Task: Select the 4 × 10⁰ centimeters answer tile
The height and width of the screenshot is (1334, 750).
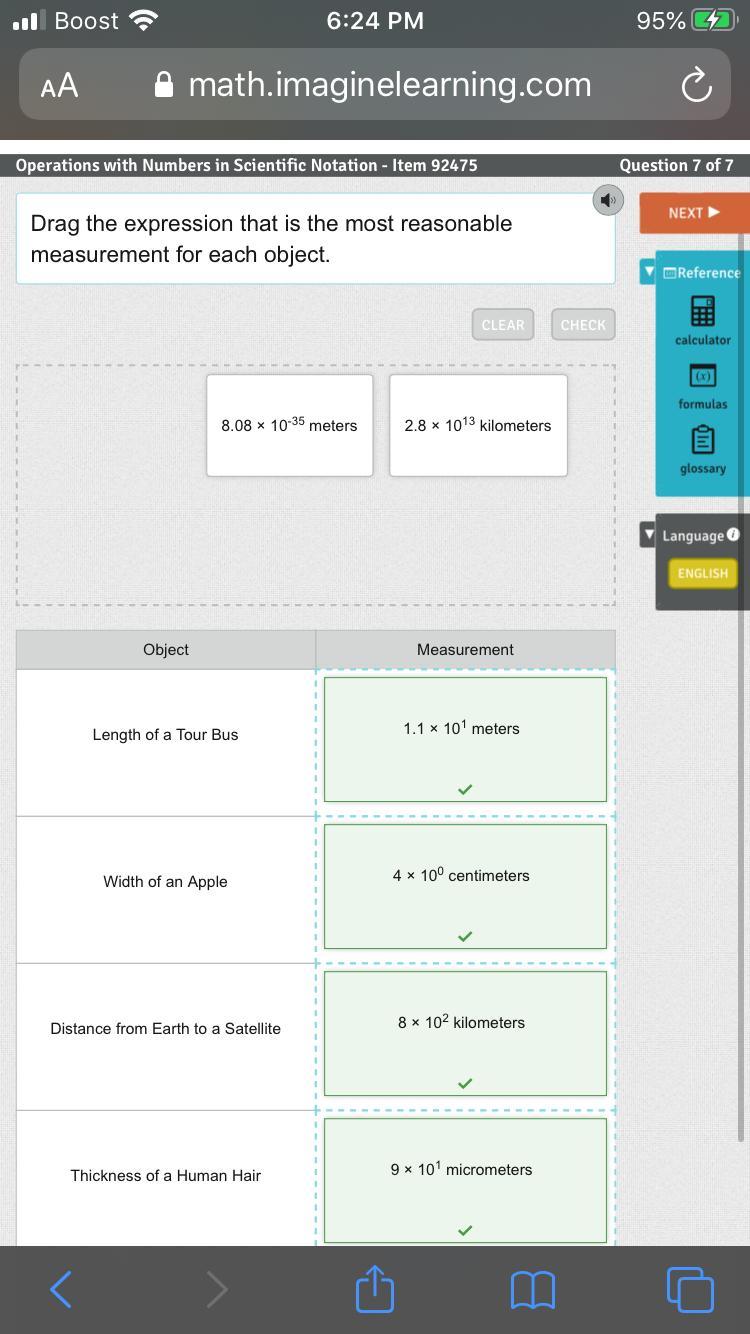Action: click(x=465, y=886)
